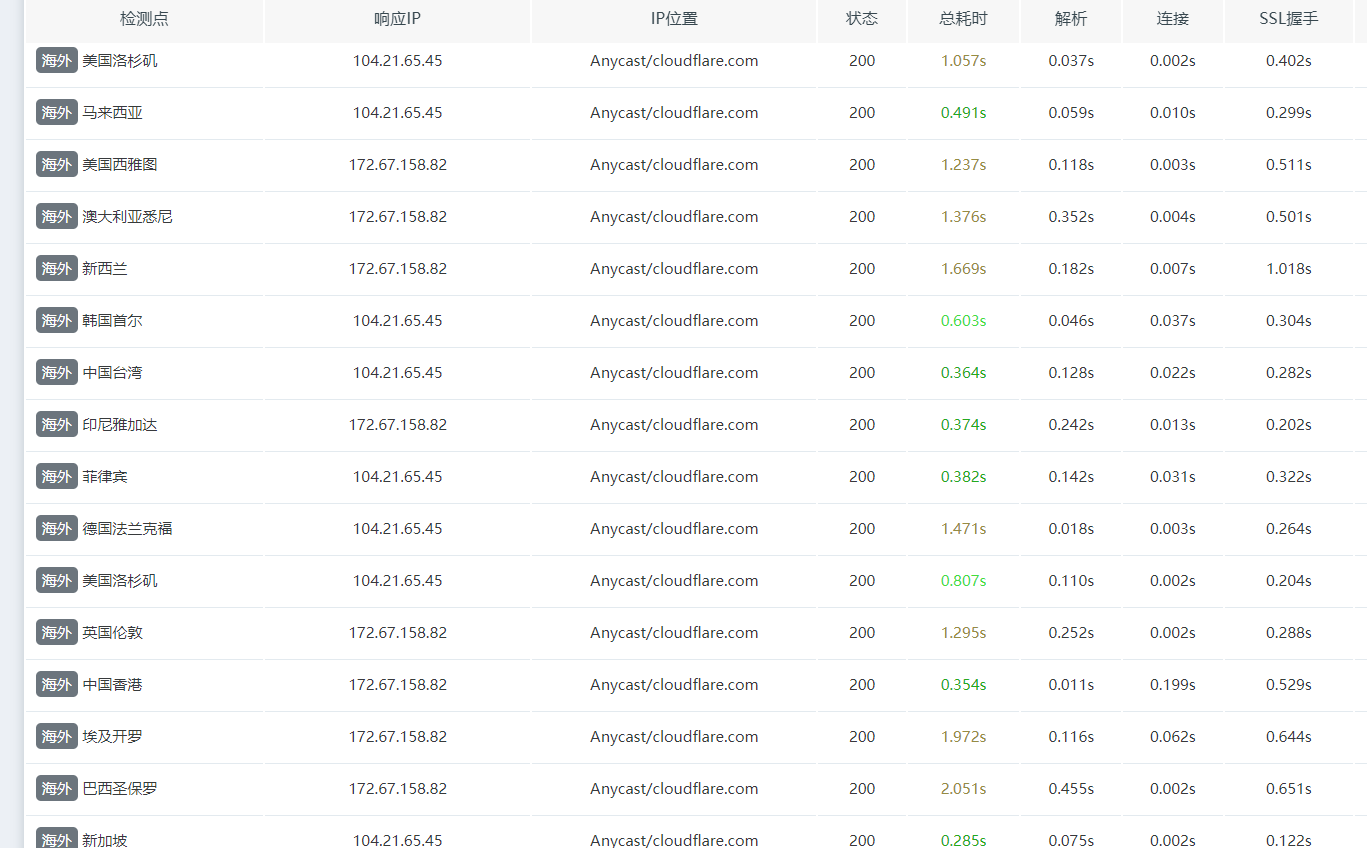The width and height of the screenshot is (1367, 848).
Task: Click the connect time 0.199s
Action: 1173,685
